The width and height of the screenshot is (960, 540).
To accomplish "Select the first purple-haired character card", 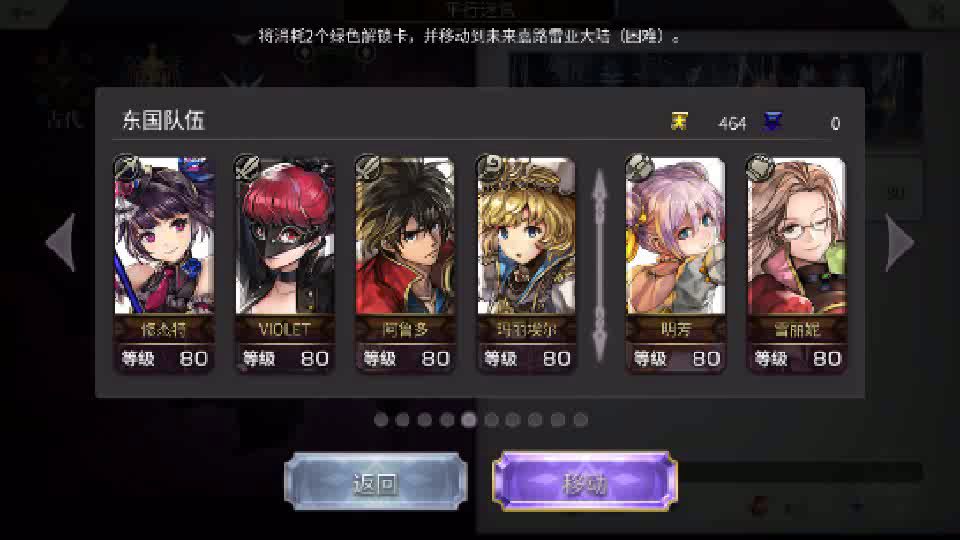I will [164, 263].
